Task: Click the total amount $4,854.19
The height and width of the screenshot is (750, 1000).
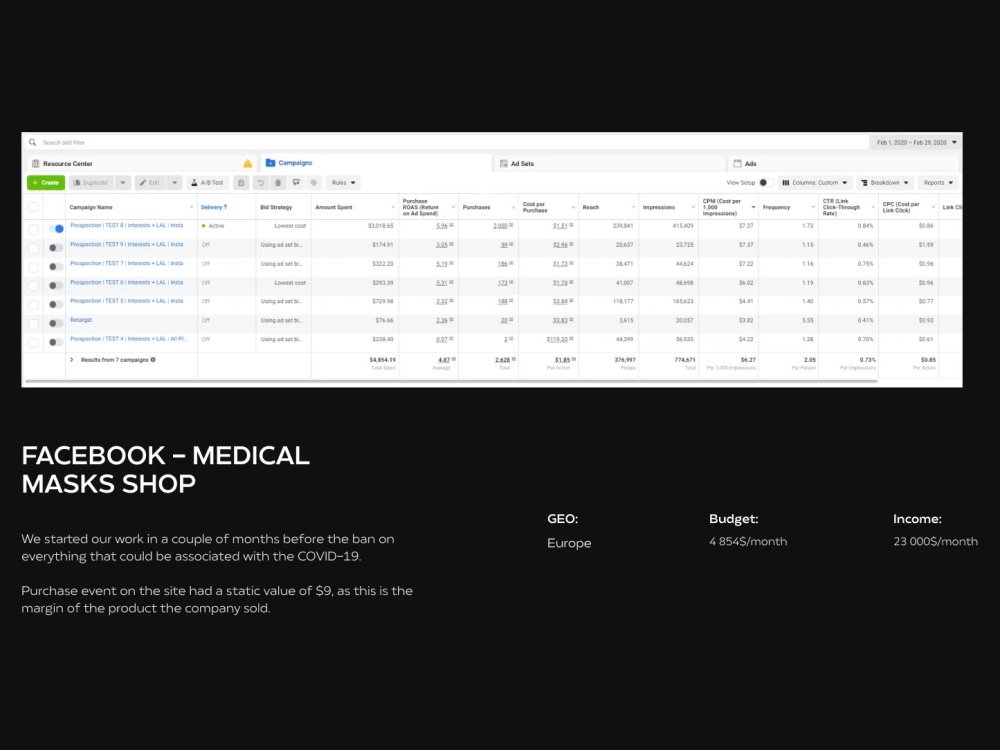Action: (383, 360)
